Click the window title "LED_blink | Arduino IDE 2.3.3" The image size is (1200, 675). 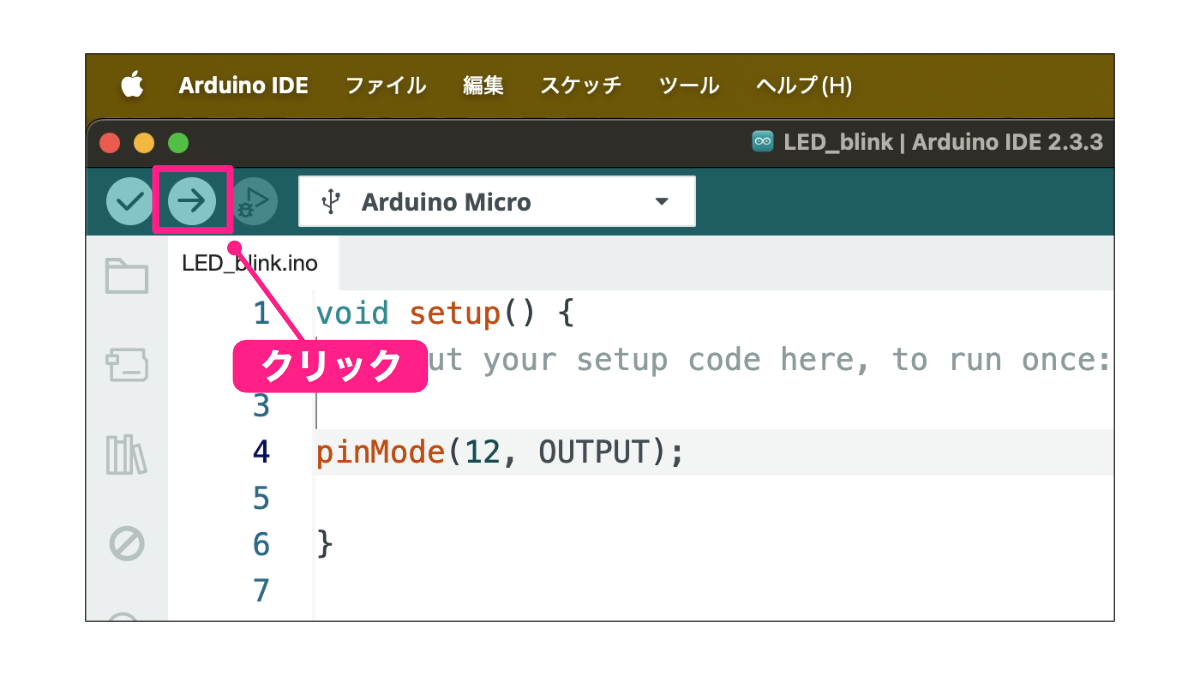[943, 143]
